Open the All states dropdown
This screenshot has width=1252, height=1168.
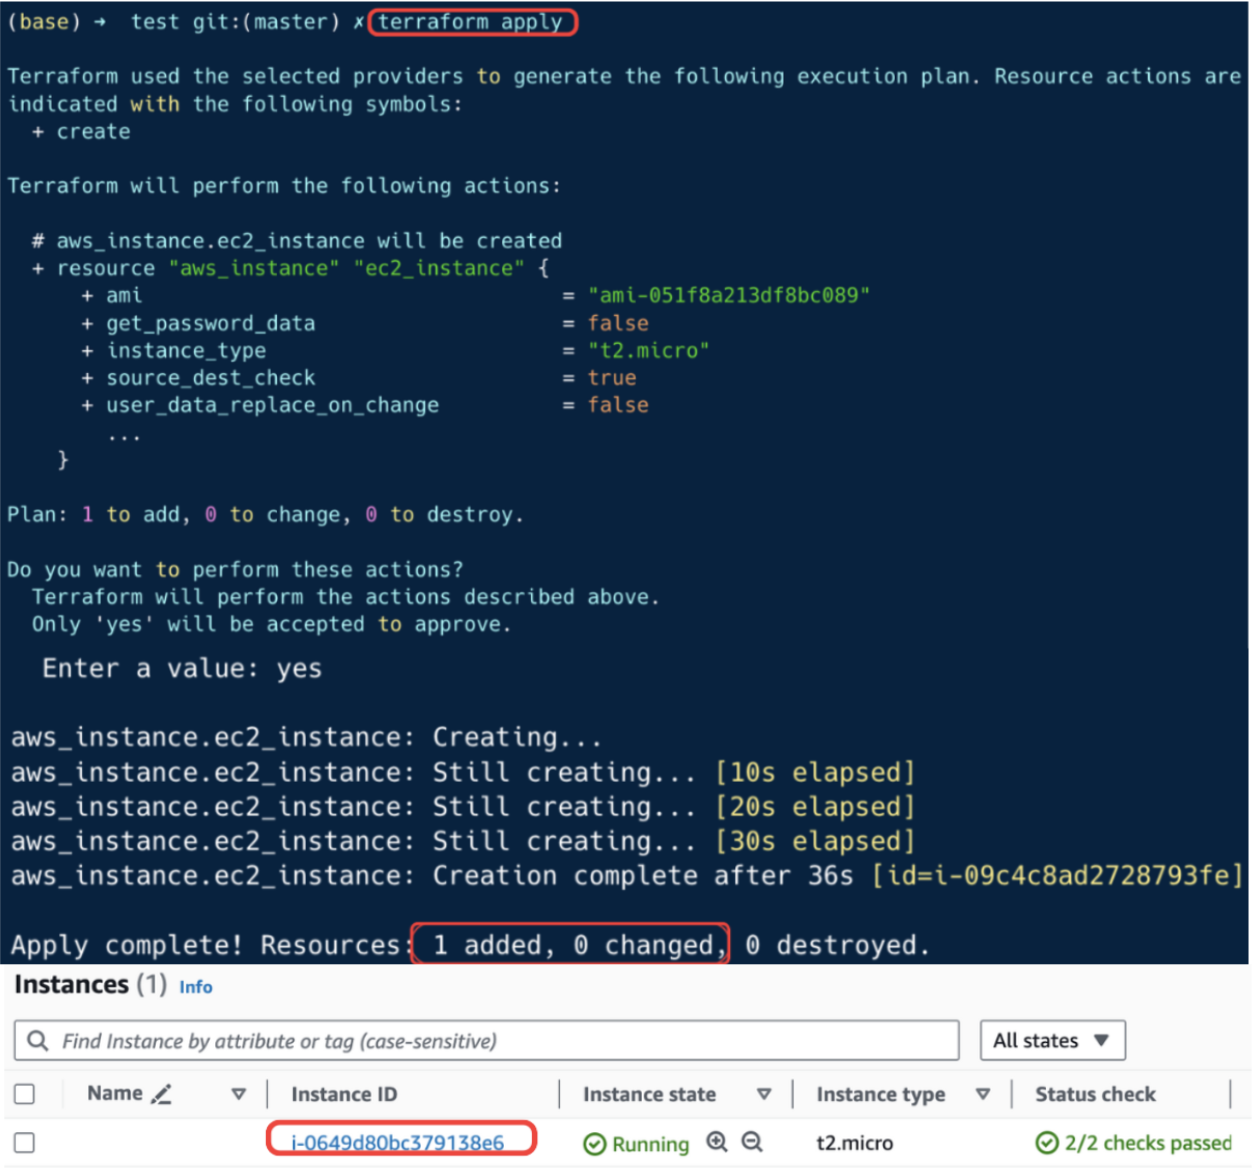tap(1052, 1040)
